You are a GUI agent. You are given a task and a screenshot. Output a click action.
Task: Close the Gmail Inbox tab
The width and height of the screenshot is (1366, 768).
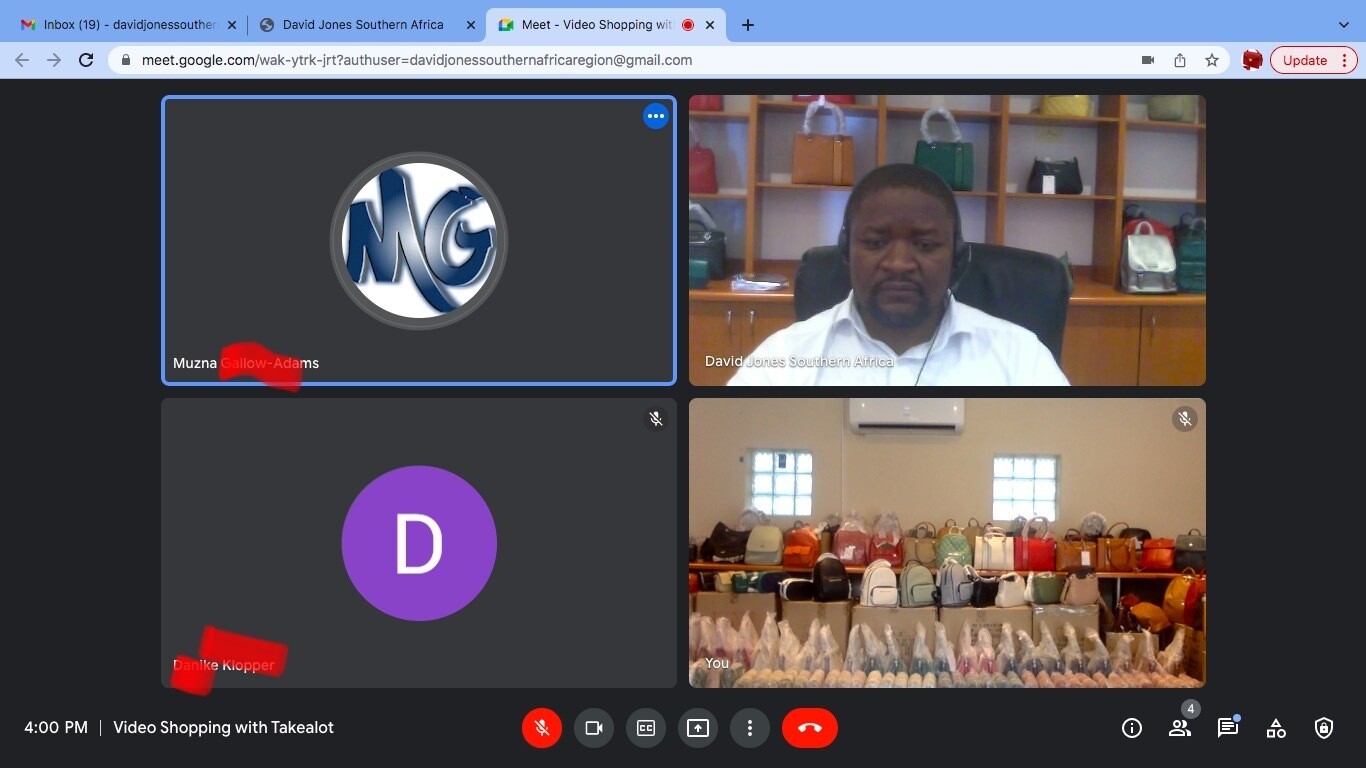point(233,25)
